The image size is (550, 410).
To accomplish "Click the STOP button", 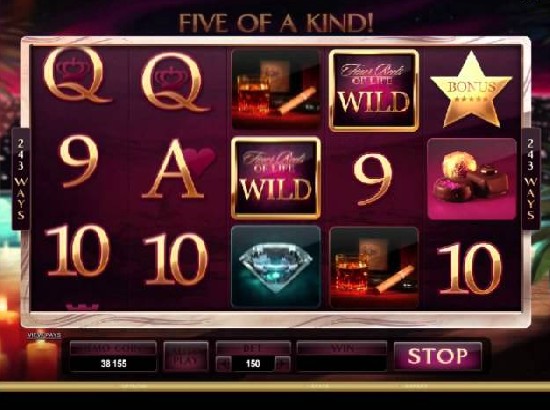I will [438, 356].
